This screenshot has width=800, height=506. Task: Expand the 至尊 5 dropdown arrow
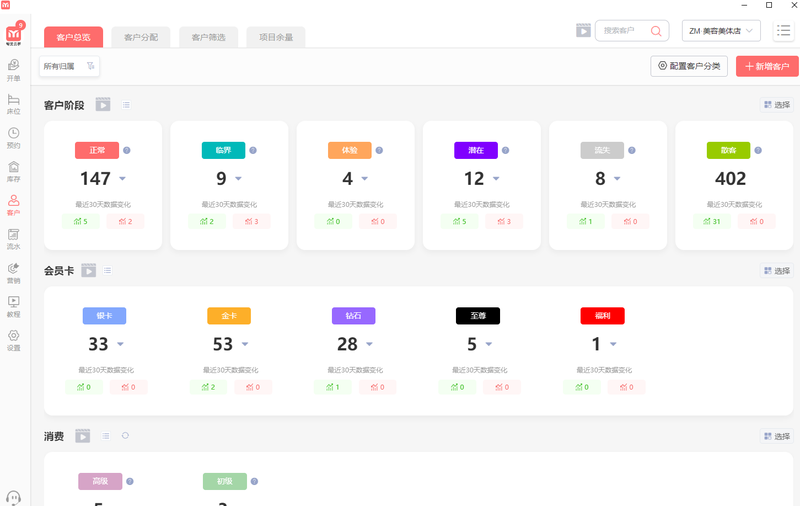(x=489, y=344)
